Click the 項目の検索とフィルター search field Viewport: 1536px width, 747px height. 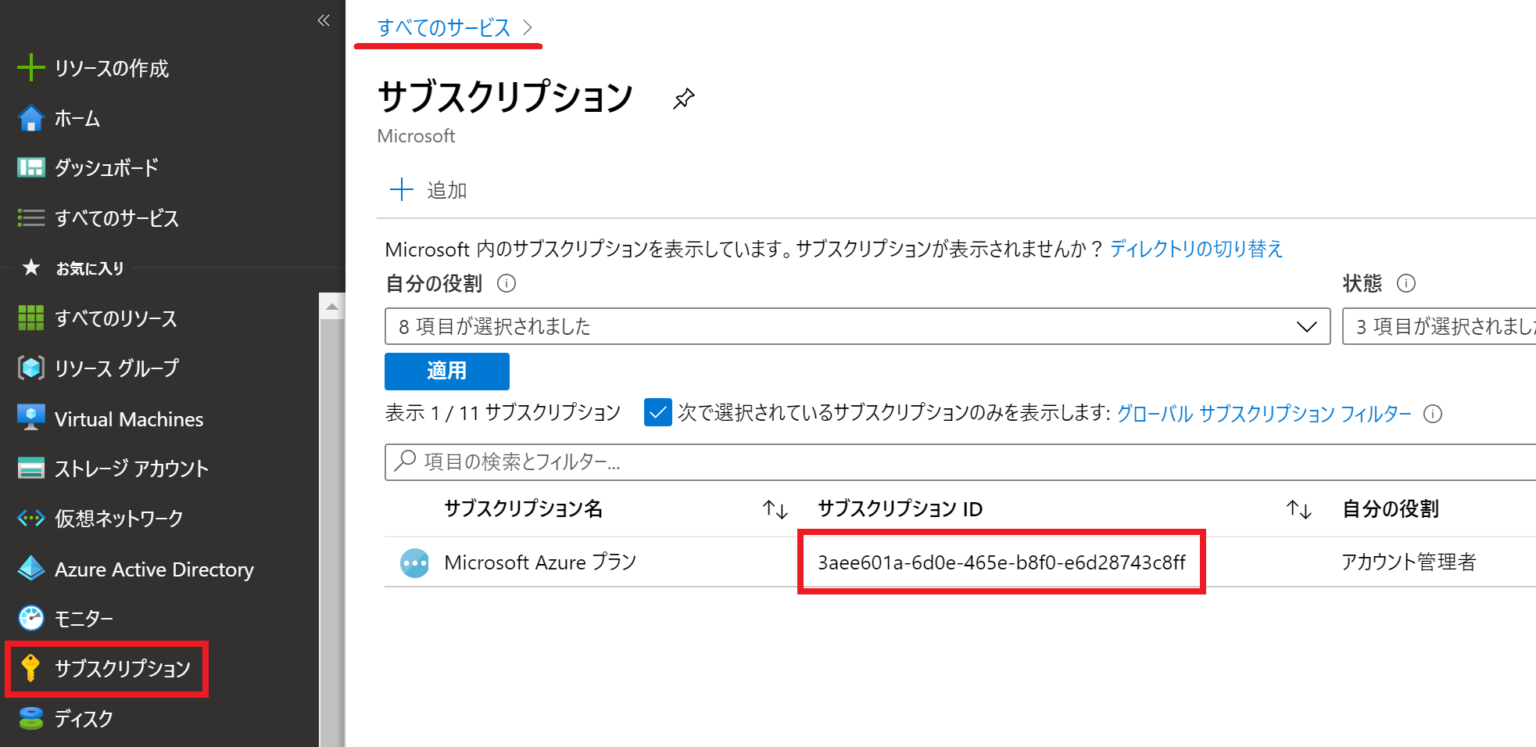(x=960, y=462)
